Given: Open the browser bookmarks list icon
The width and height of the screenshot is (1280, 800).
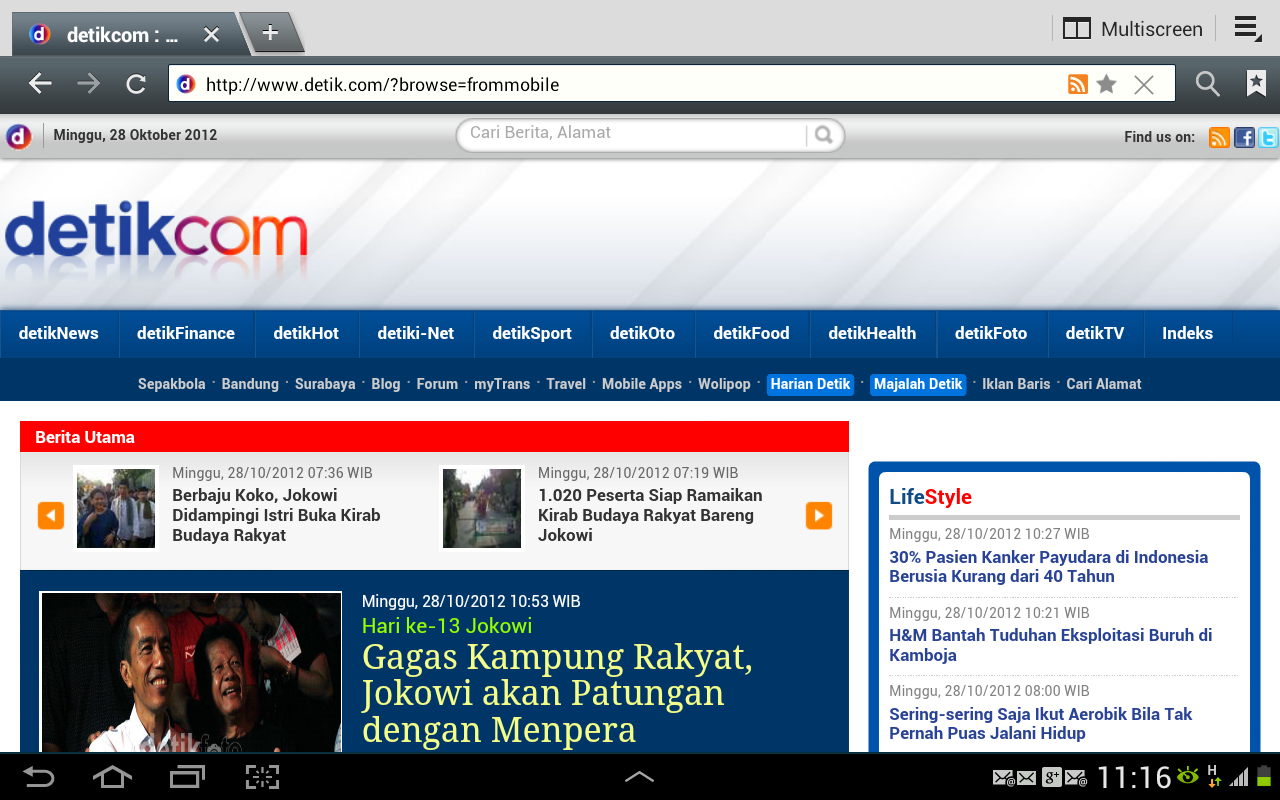Looking at the screenshot, I should coord(1256,84).
